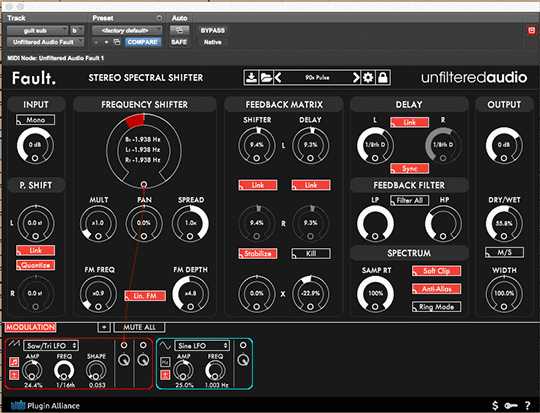540x413 pixels.
Task: Open the Saw/Tri LFO type dropdown
Action: pyautogui.click(x=51, y=345)
